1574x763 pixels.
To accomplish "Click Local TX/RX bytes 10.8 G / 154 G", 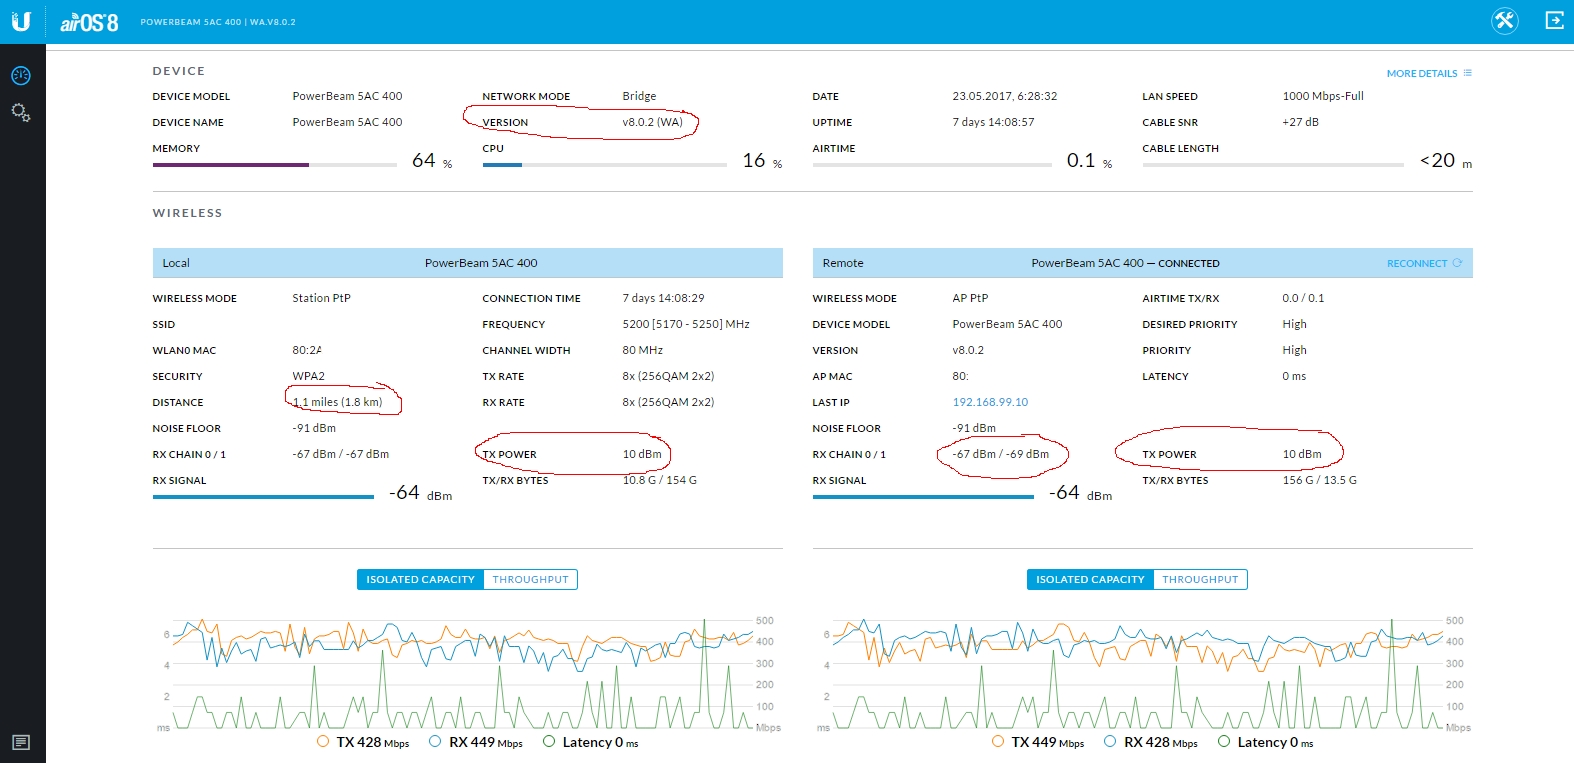I will 659,480.
